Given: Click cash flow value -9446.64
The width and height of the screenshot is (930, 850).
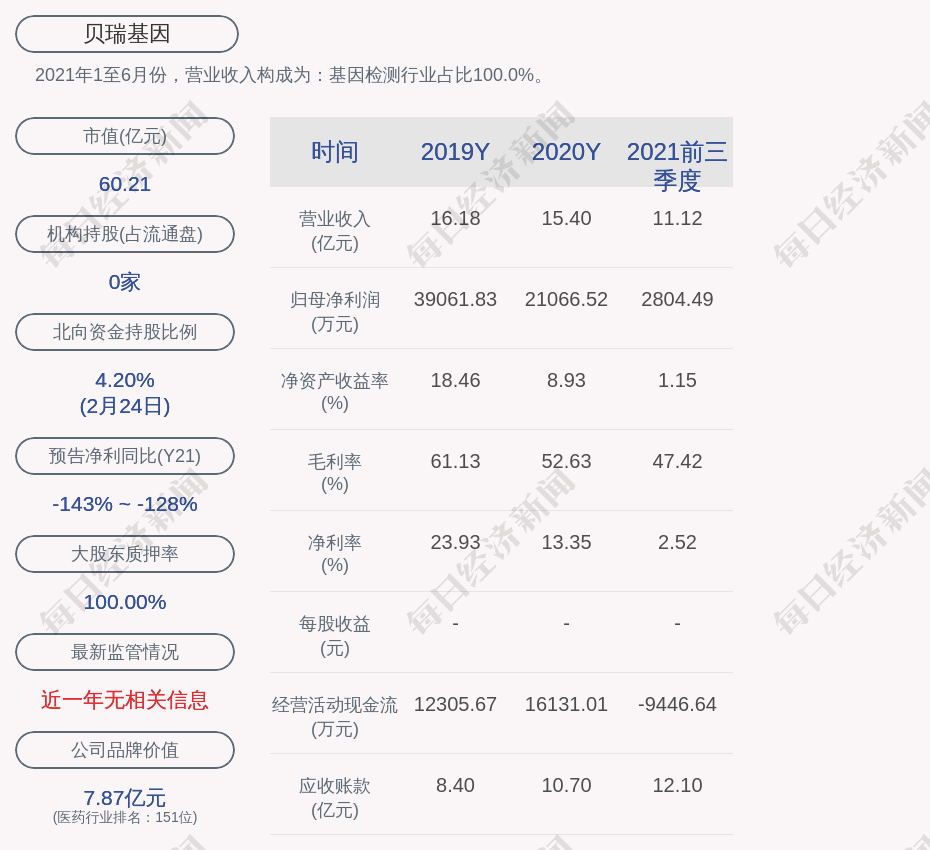Looking at the screenshot, I should (x=677, y=704).
